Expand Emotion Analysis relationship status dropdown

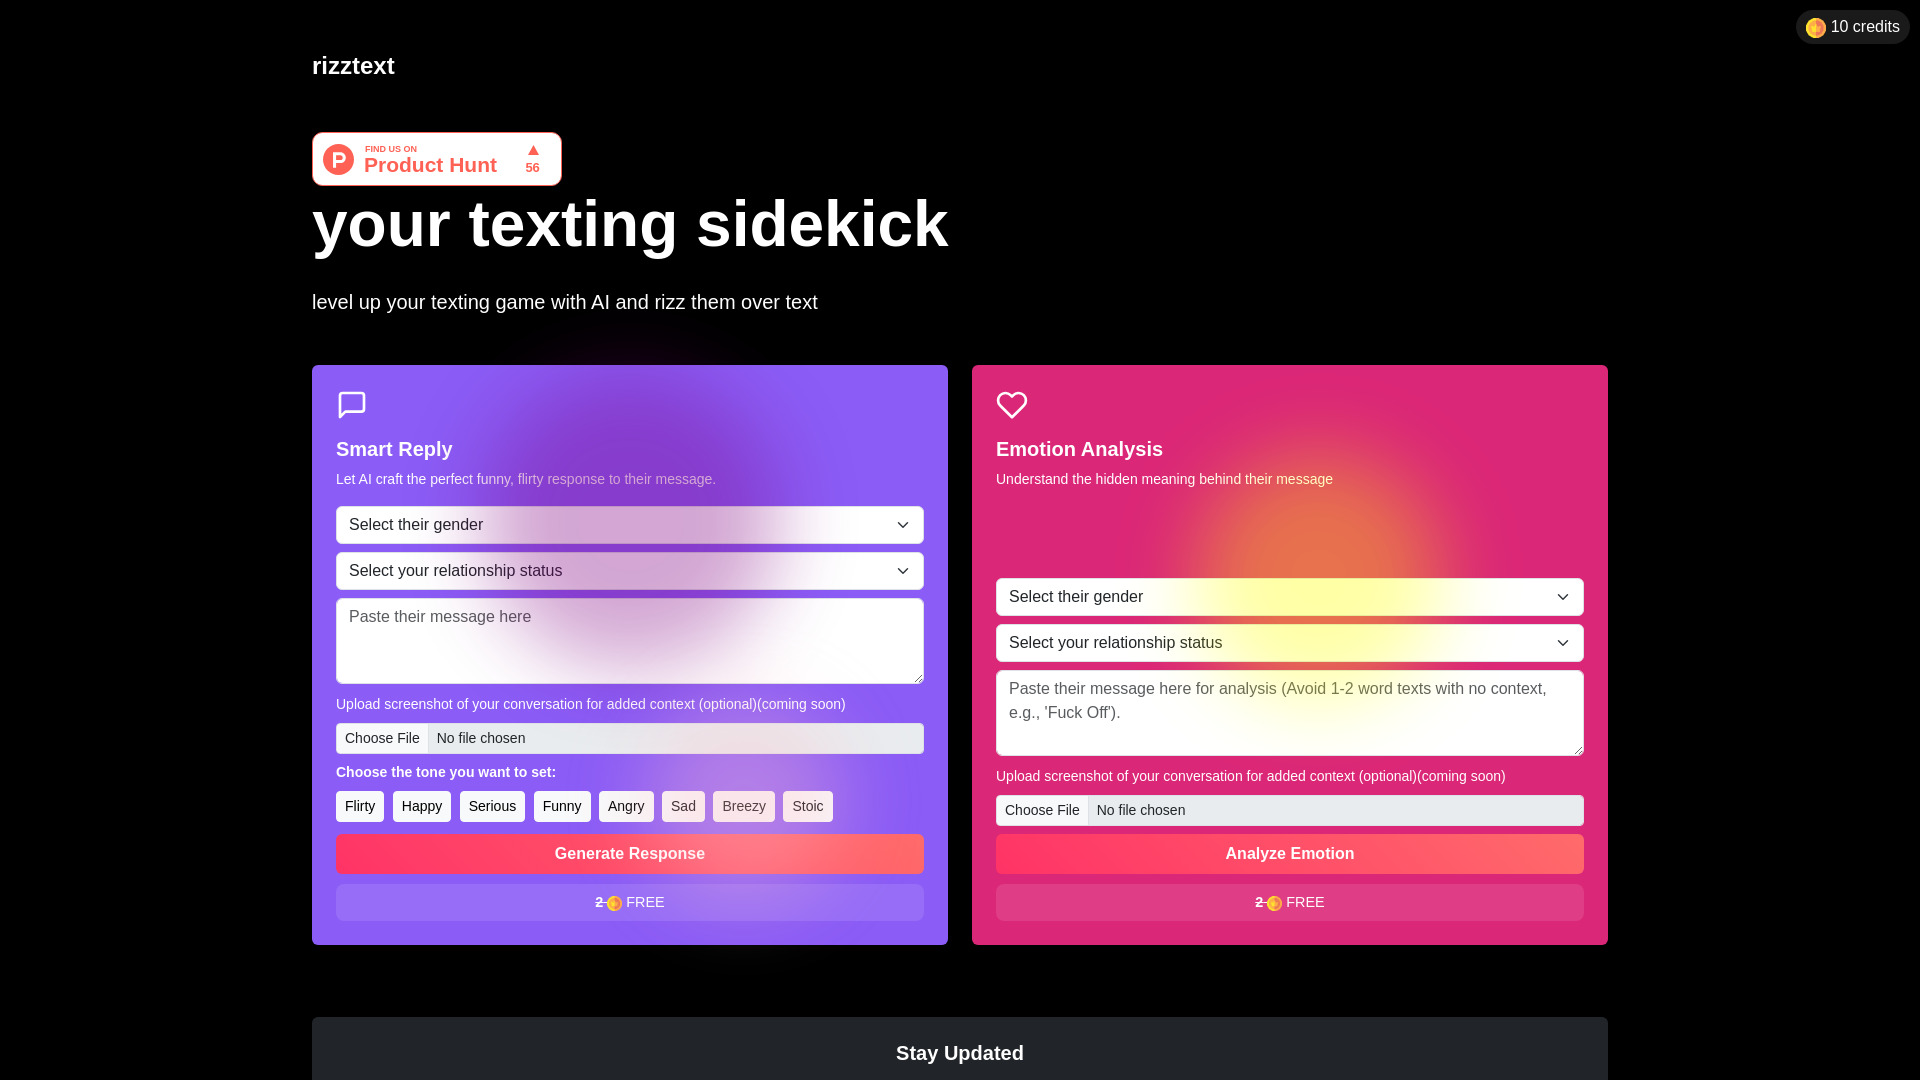1290,642
